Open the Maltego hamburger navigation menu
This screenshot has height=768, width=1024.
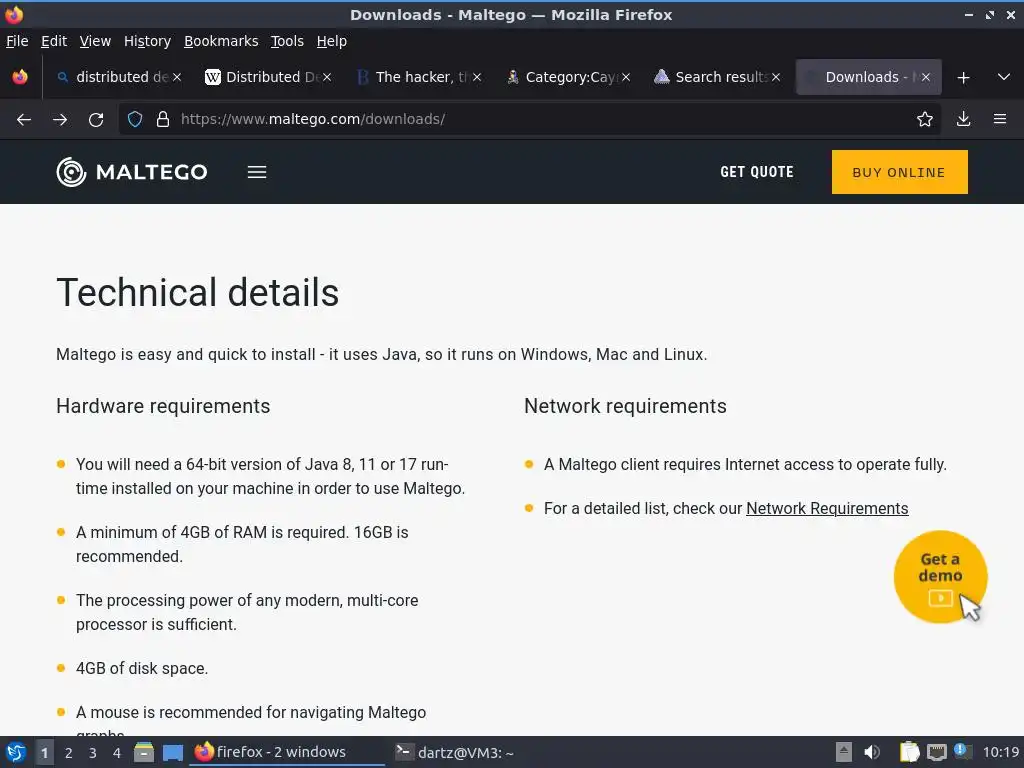[x=257, y=172]
